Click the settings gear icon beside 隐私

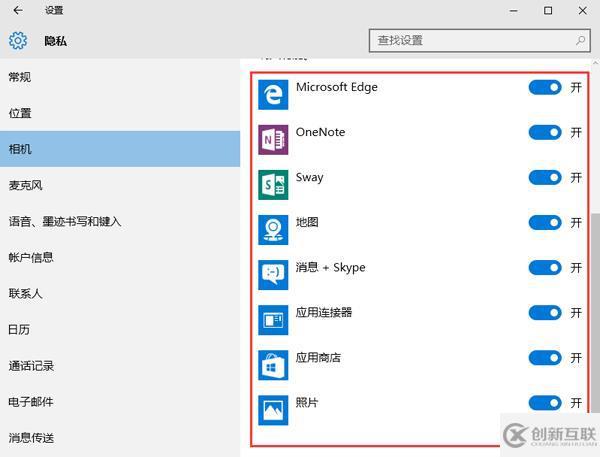tap(18, 40)
